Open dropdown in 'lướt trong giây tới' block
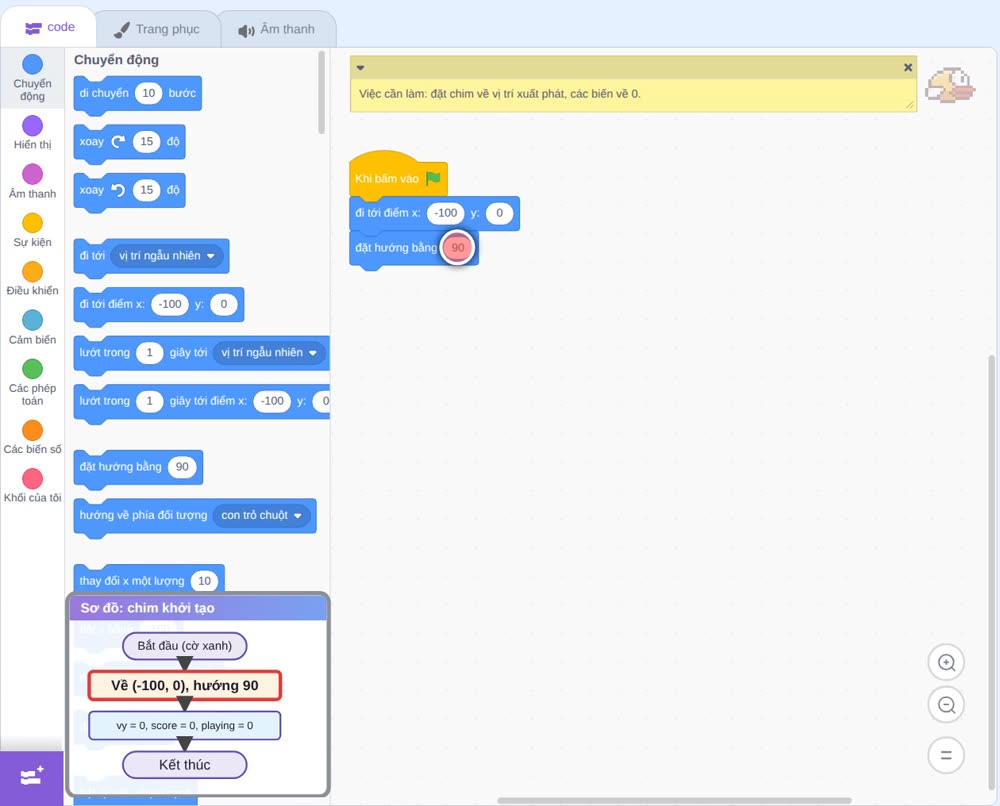Screen dimensions: 1000x806 click(269, 353)
